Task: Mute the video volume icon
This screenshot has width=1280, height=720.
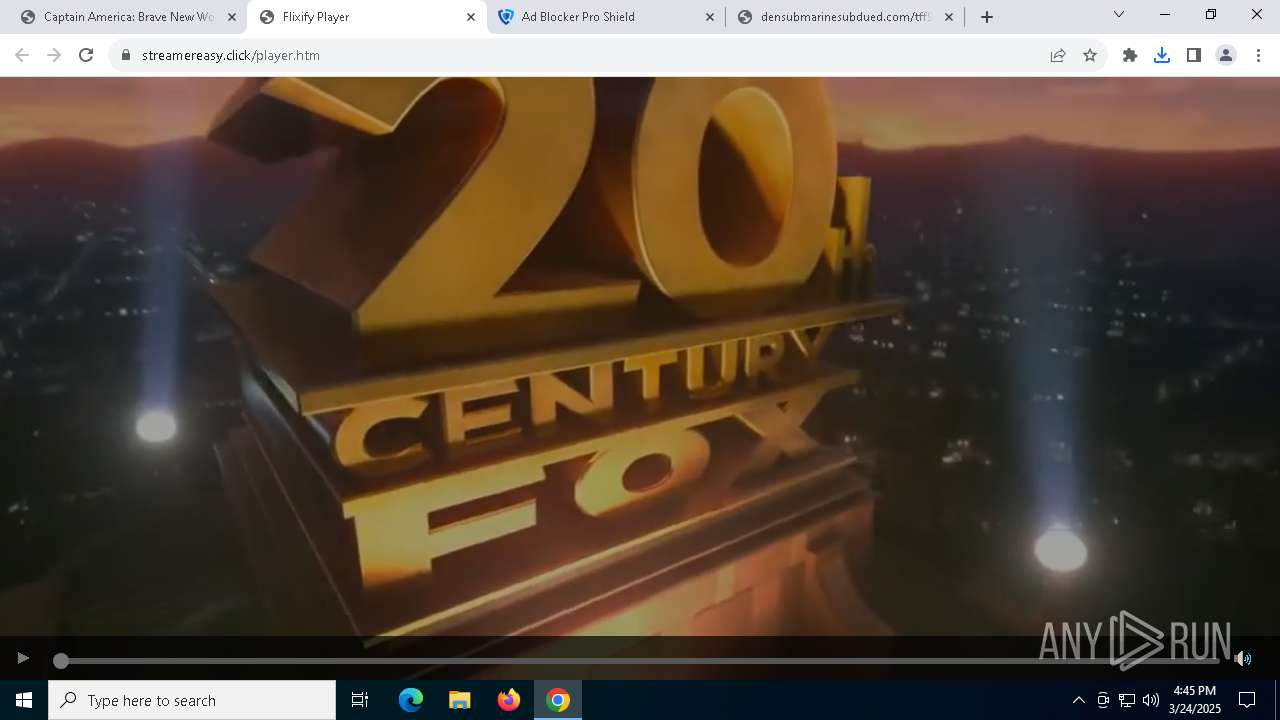Action: 1243,658
